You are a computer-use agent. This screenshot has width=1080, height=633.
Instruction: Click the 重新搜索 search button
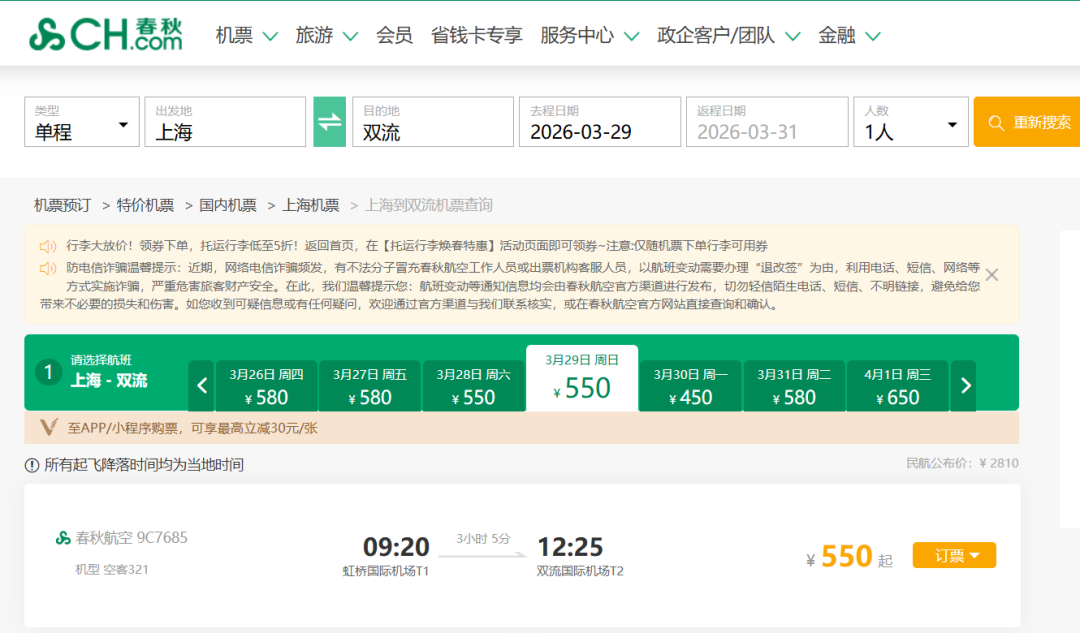1027,122
